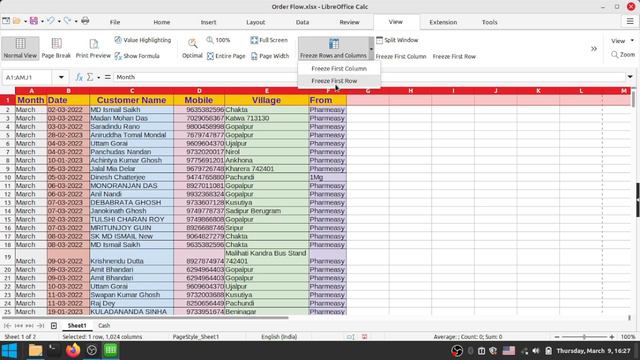This screenshot has width=640, height=360.
Task: Click Freeze Rows and Columns icon
Action: tap(333, 48)
